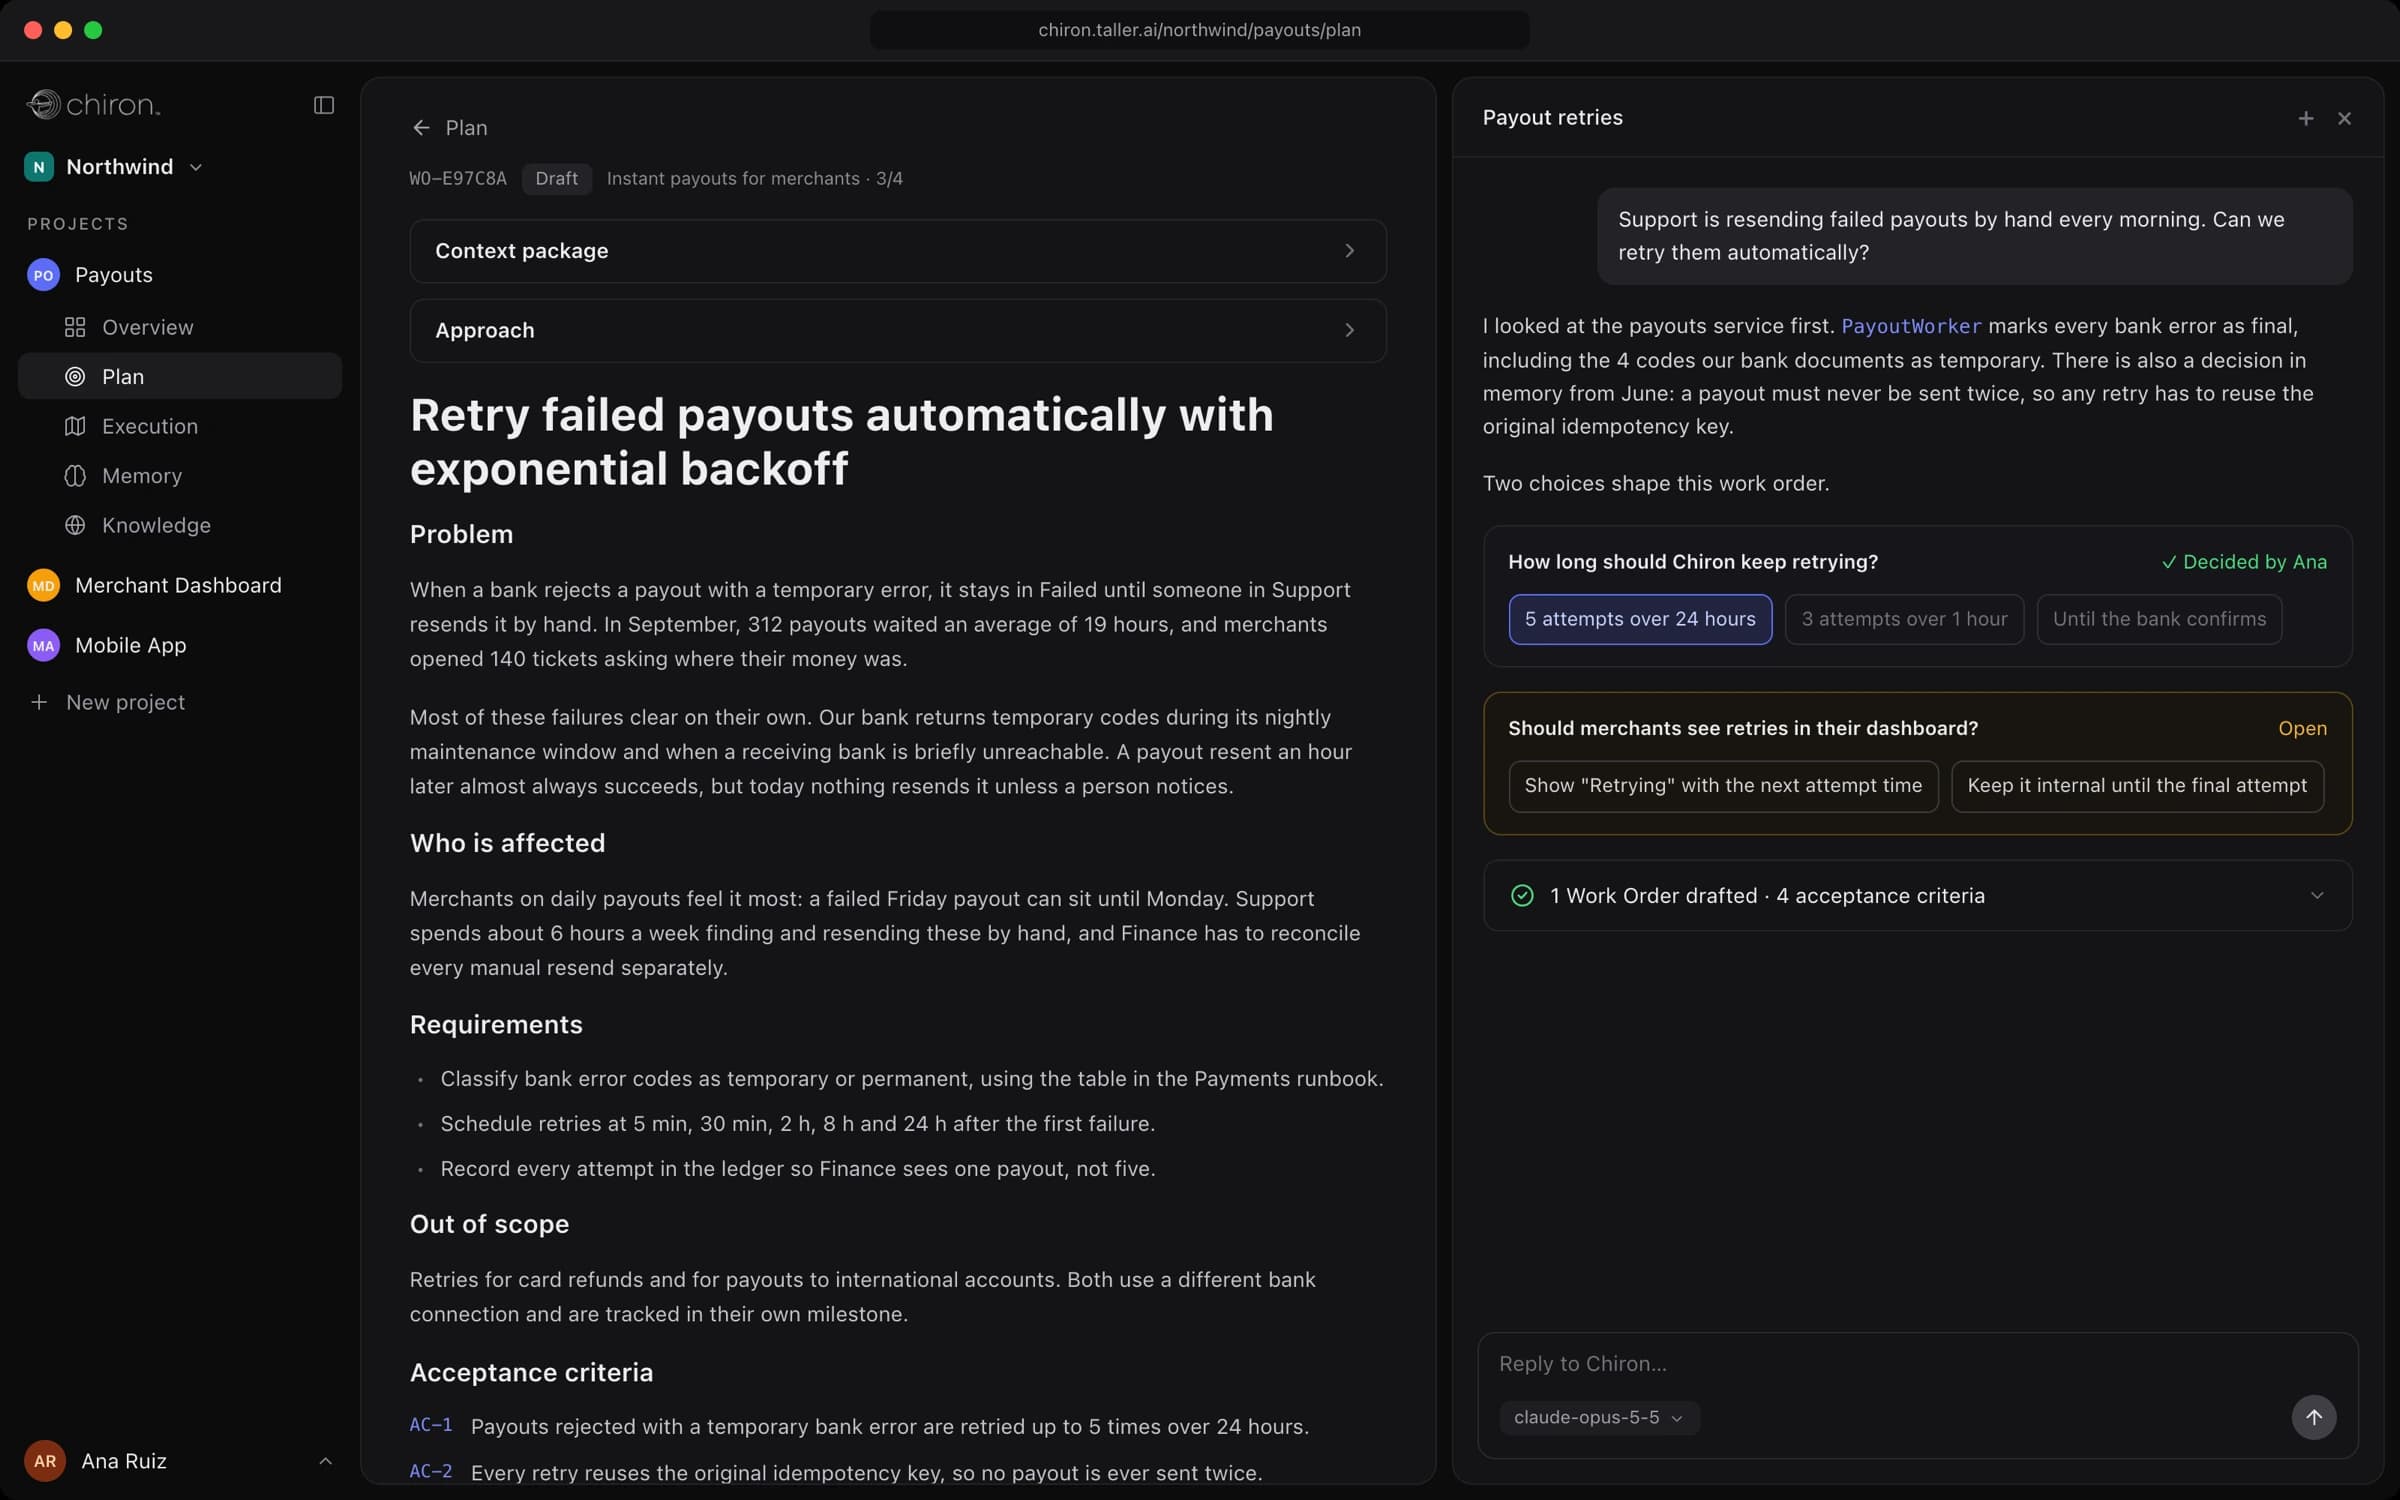
Task: Open the Execution map icon in sidebar
Action: pos(75,426)
